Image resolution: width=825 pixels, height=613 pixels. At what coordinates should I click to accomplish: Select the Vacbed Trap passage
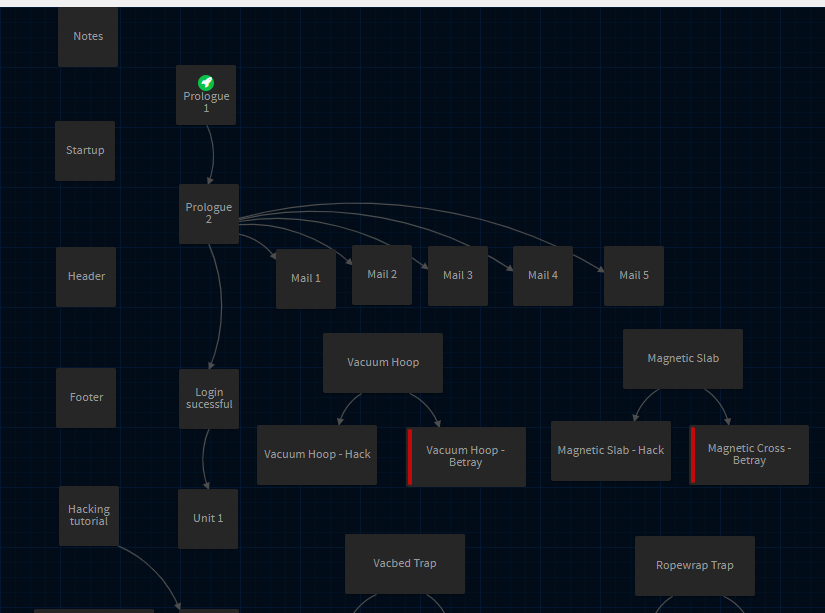click(405, 564)
